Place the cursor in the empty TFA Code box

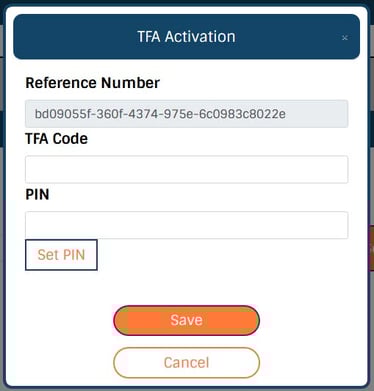coord(187,169)
